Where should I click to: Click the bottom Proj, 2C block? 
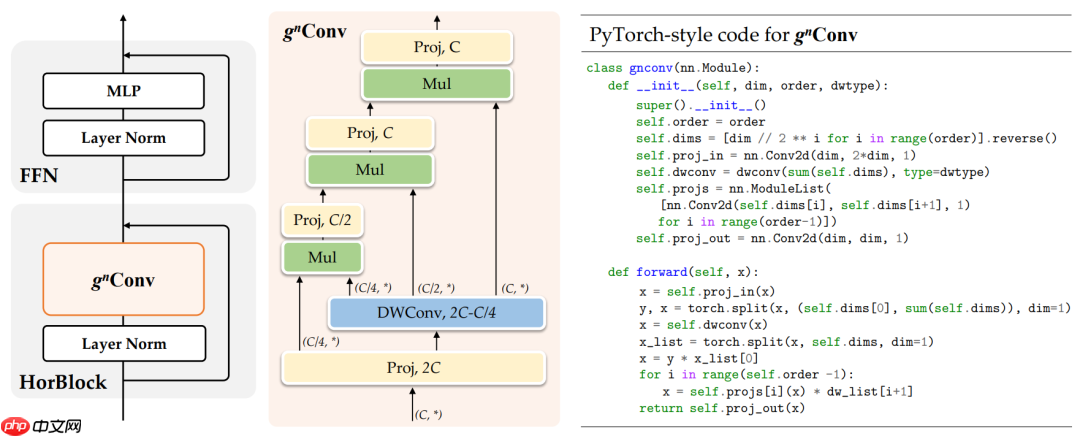click(x=413, y=368)
